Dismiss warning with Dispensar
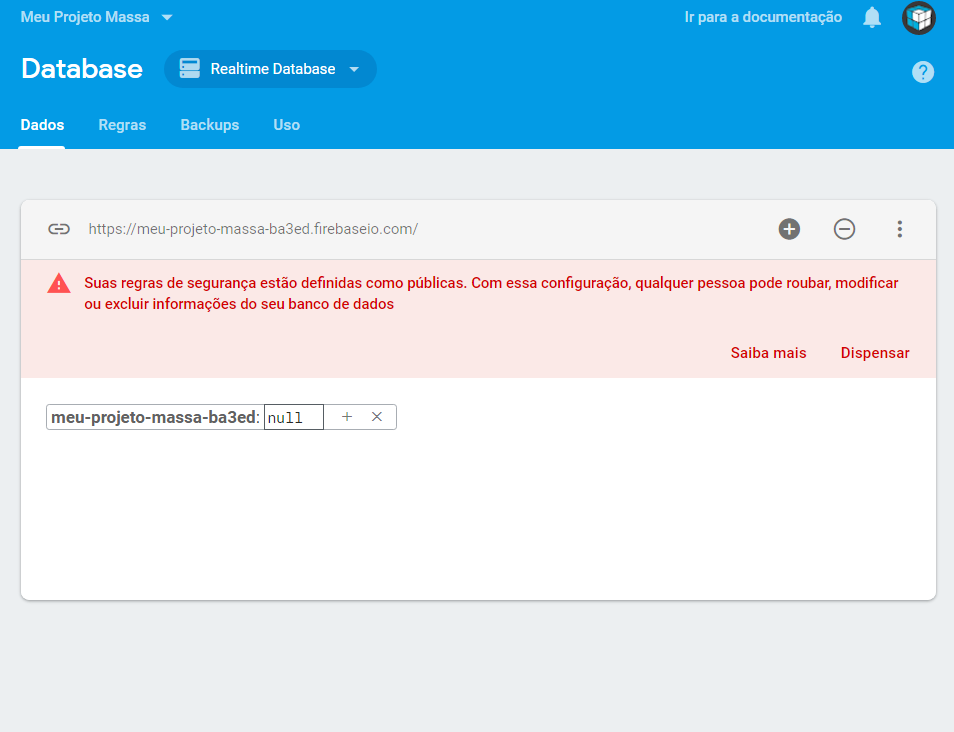 point(875,353)
